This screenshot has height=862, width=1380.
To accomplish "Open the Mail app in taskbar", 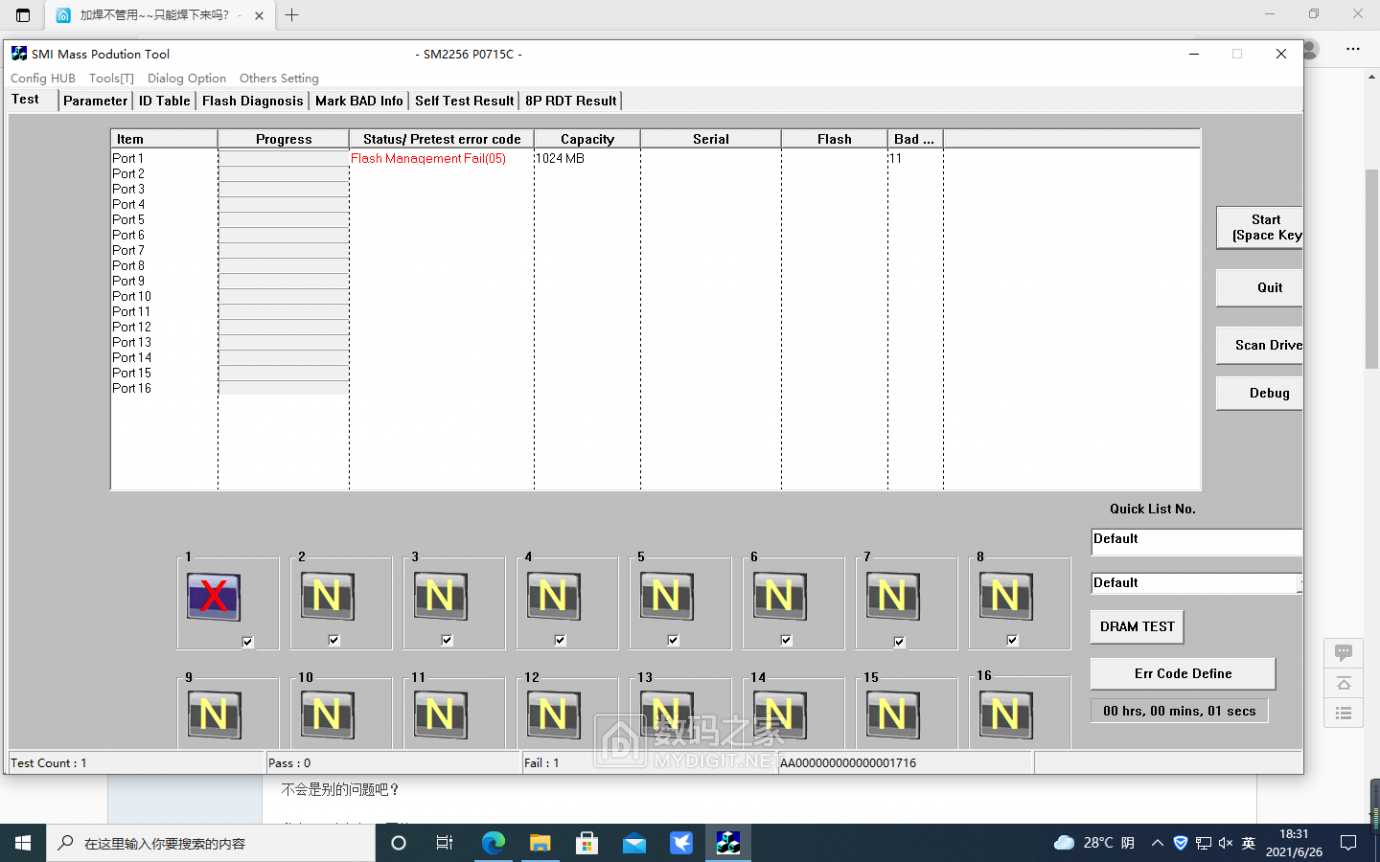I will tap(634, 843).
